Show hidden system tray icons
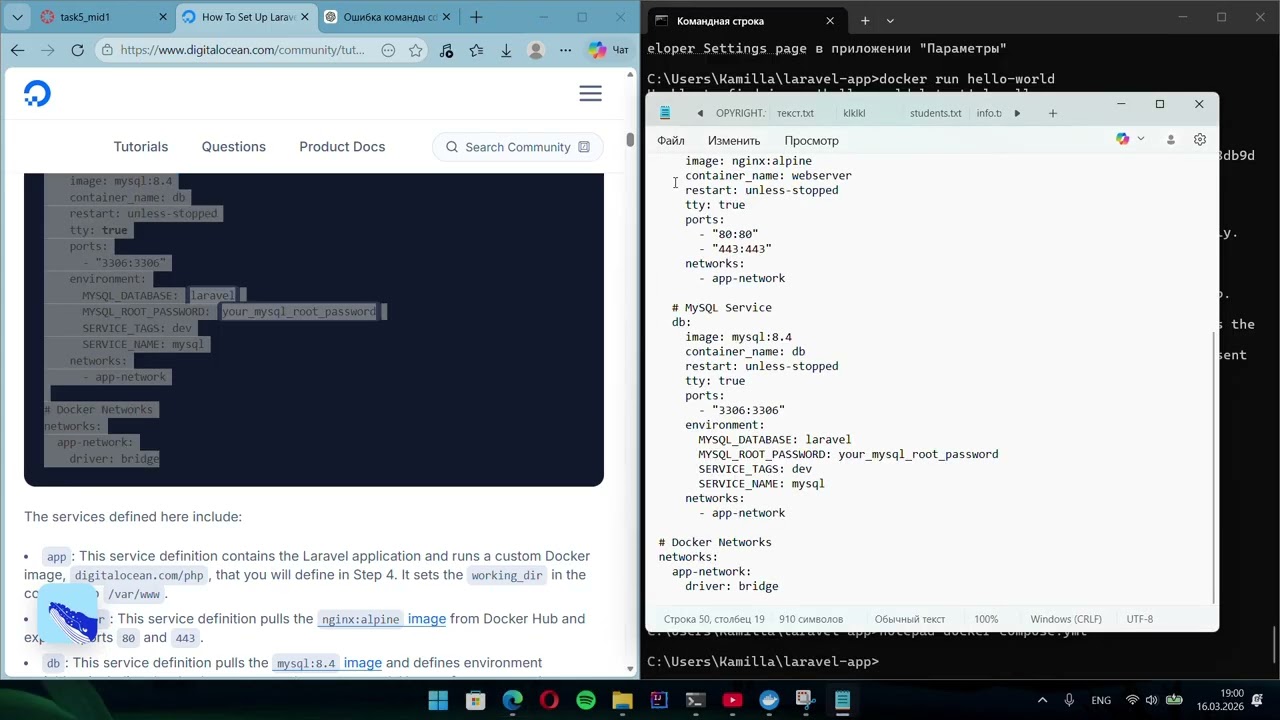The width and height of the screenshot is (1280, 720). (1042, 700)
